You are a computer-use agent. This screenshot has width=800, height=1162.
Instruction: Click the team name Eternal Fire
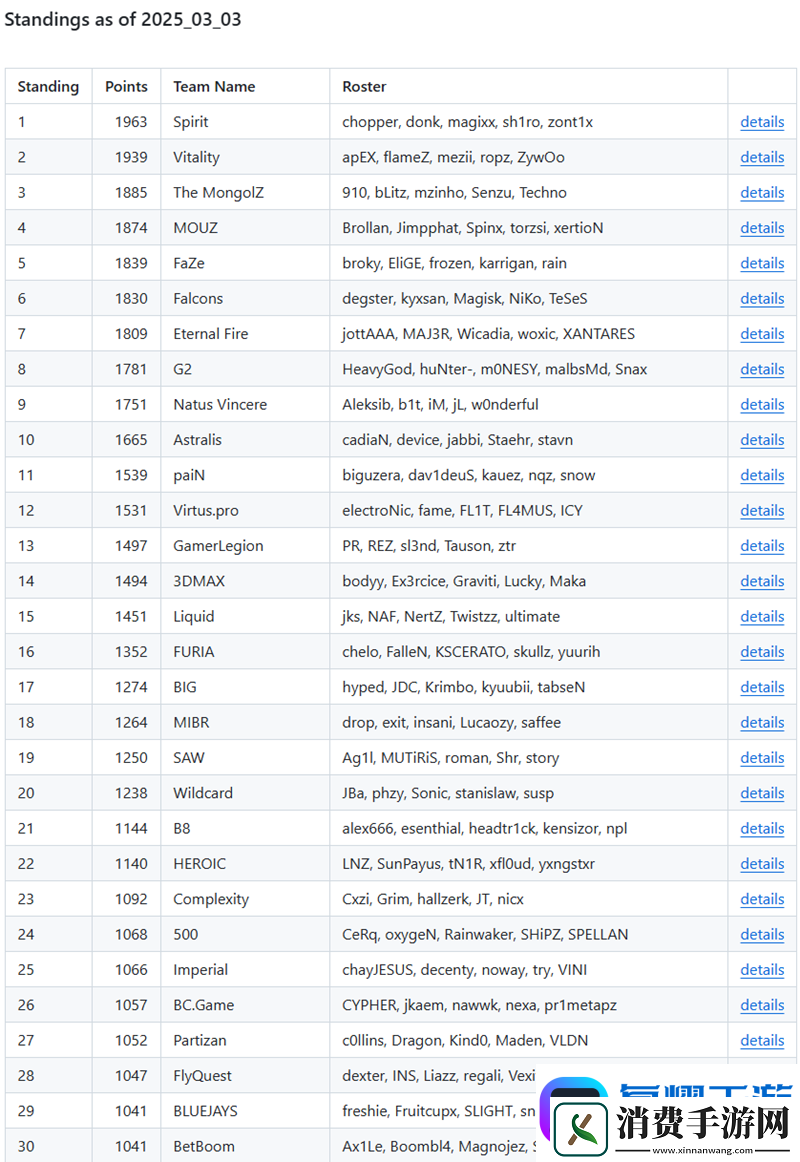(x=210, y=333)
